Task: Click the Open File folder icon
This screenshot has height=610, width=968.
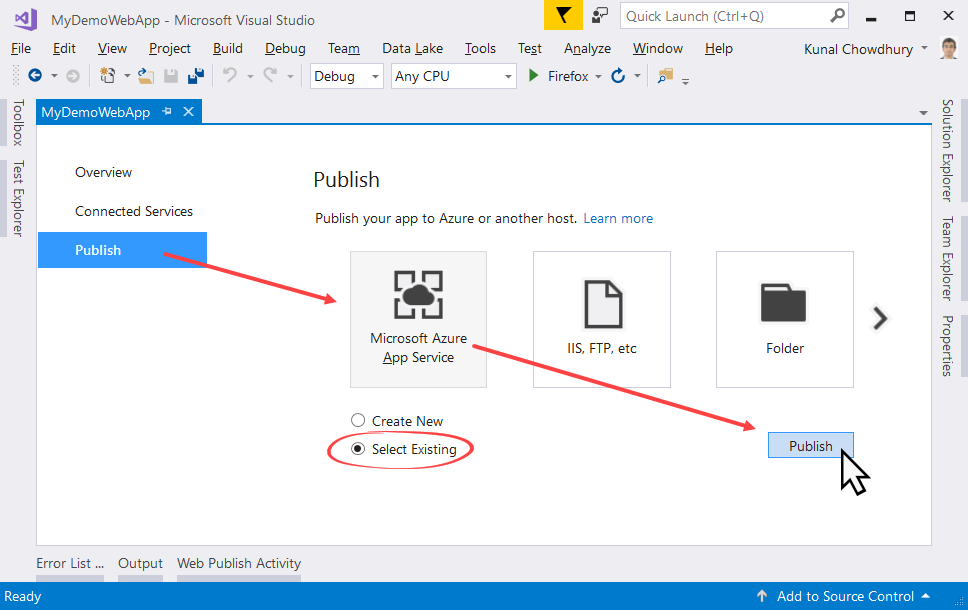Action: coord(146,76)
